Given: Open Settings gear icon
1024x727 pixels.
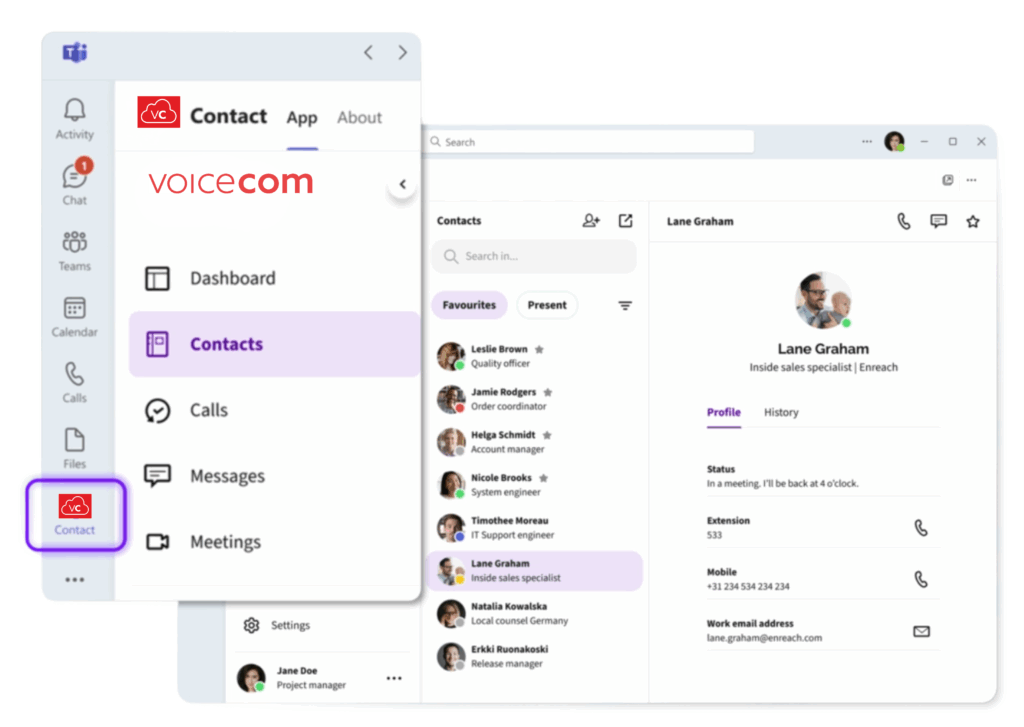Looking at the screenshot, I should [251, 625].
